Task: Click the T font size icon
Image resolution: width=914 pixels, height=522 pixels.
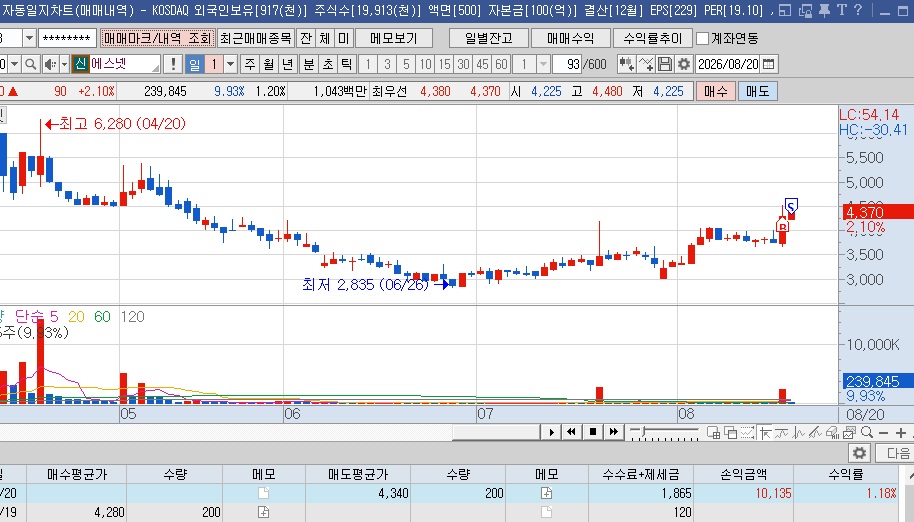Action: 841,10
